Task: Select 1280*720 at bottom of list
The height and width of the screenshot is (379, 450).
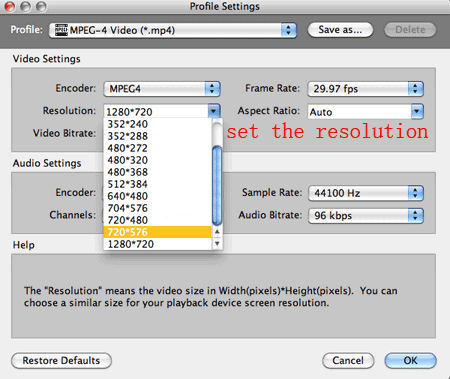Action: (158, 244)
